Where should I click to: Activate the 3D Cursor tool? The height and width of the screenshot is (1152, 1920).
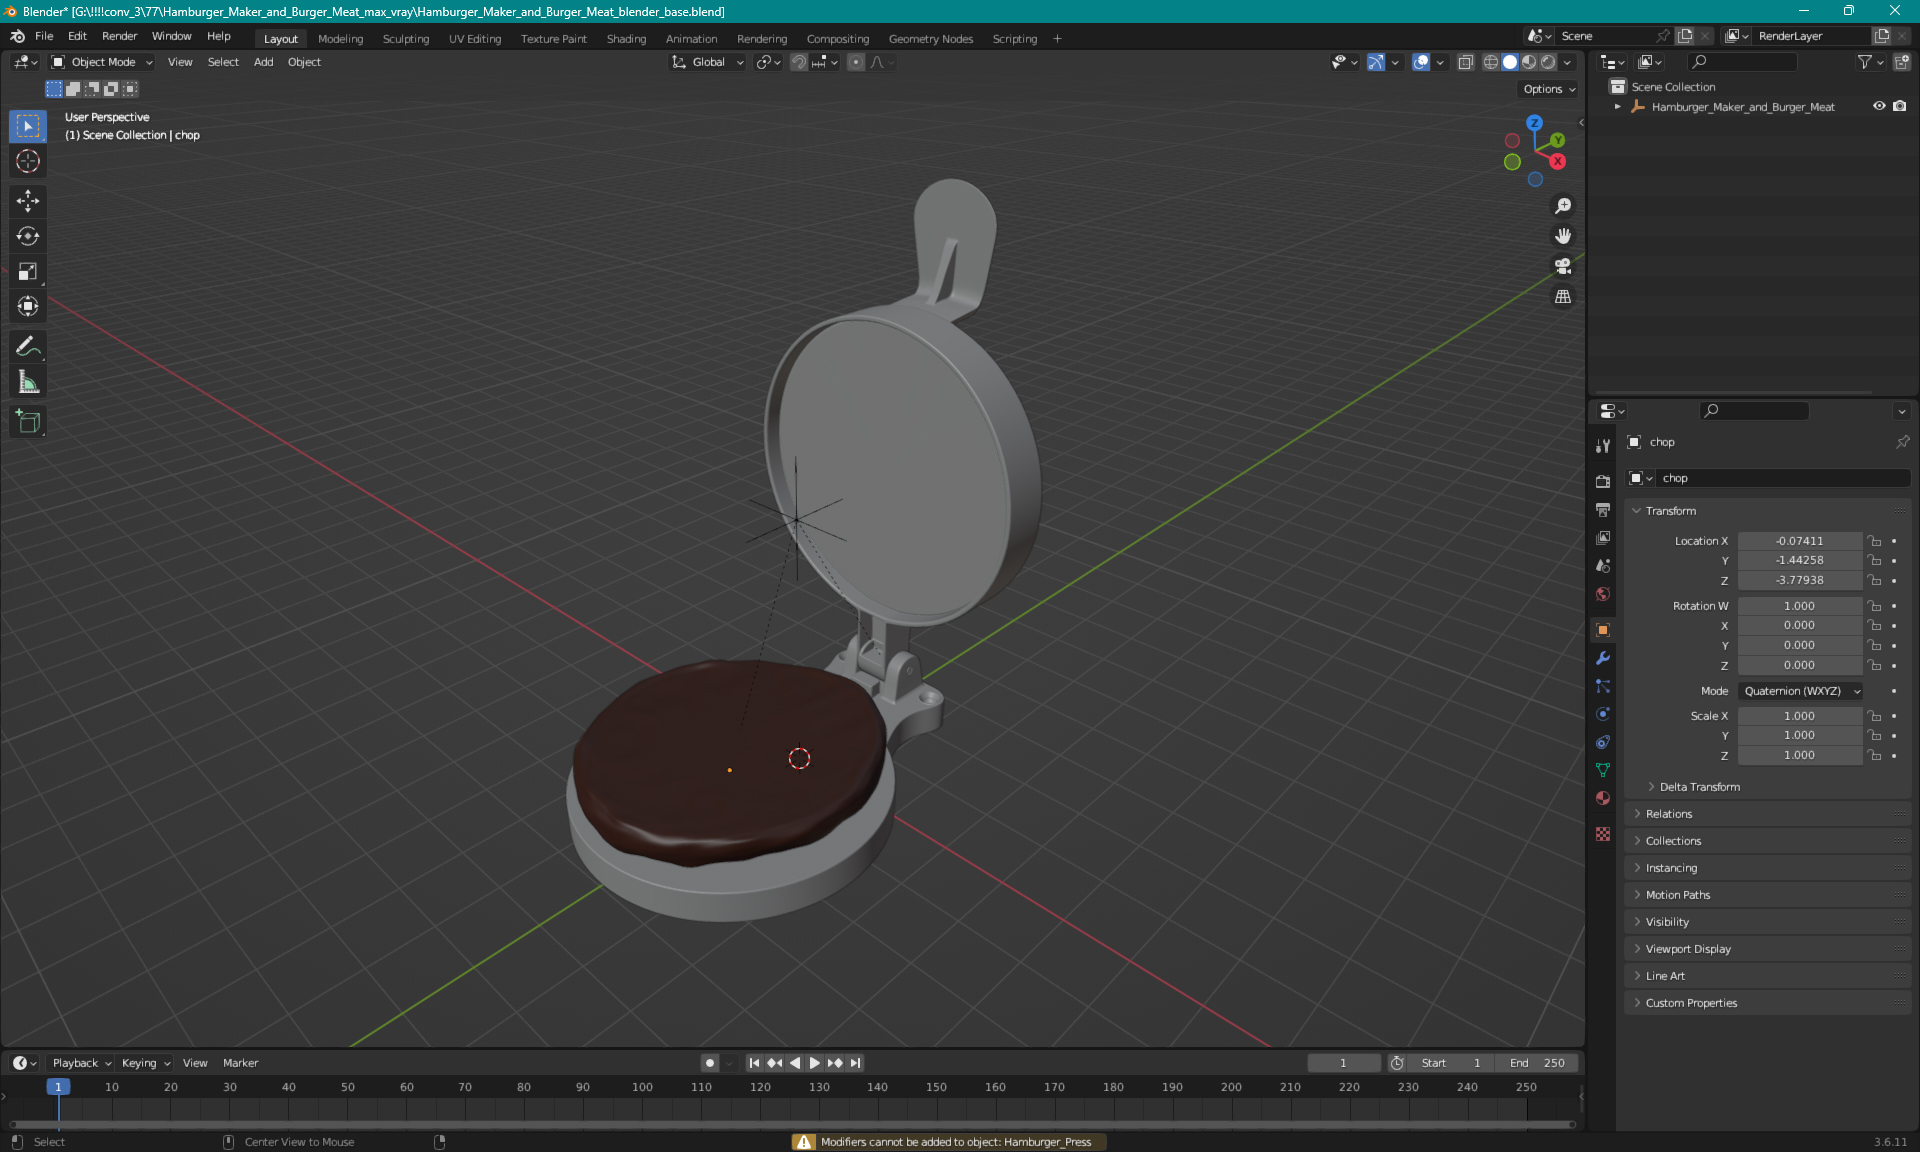28,161
